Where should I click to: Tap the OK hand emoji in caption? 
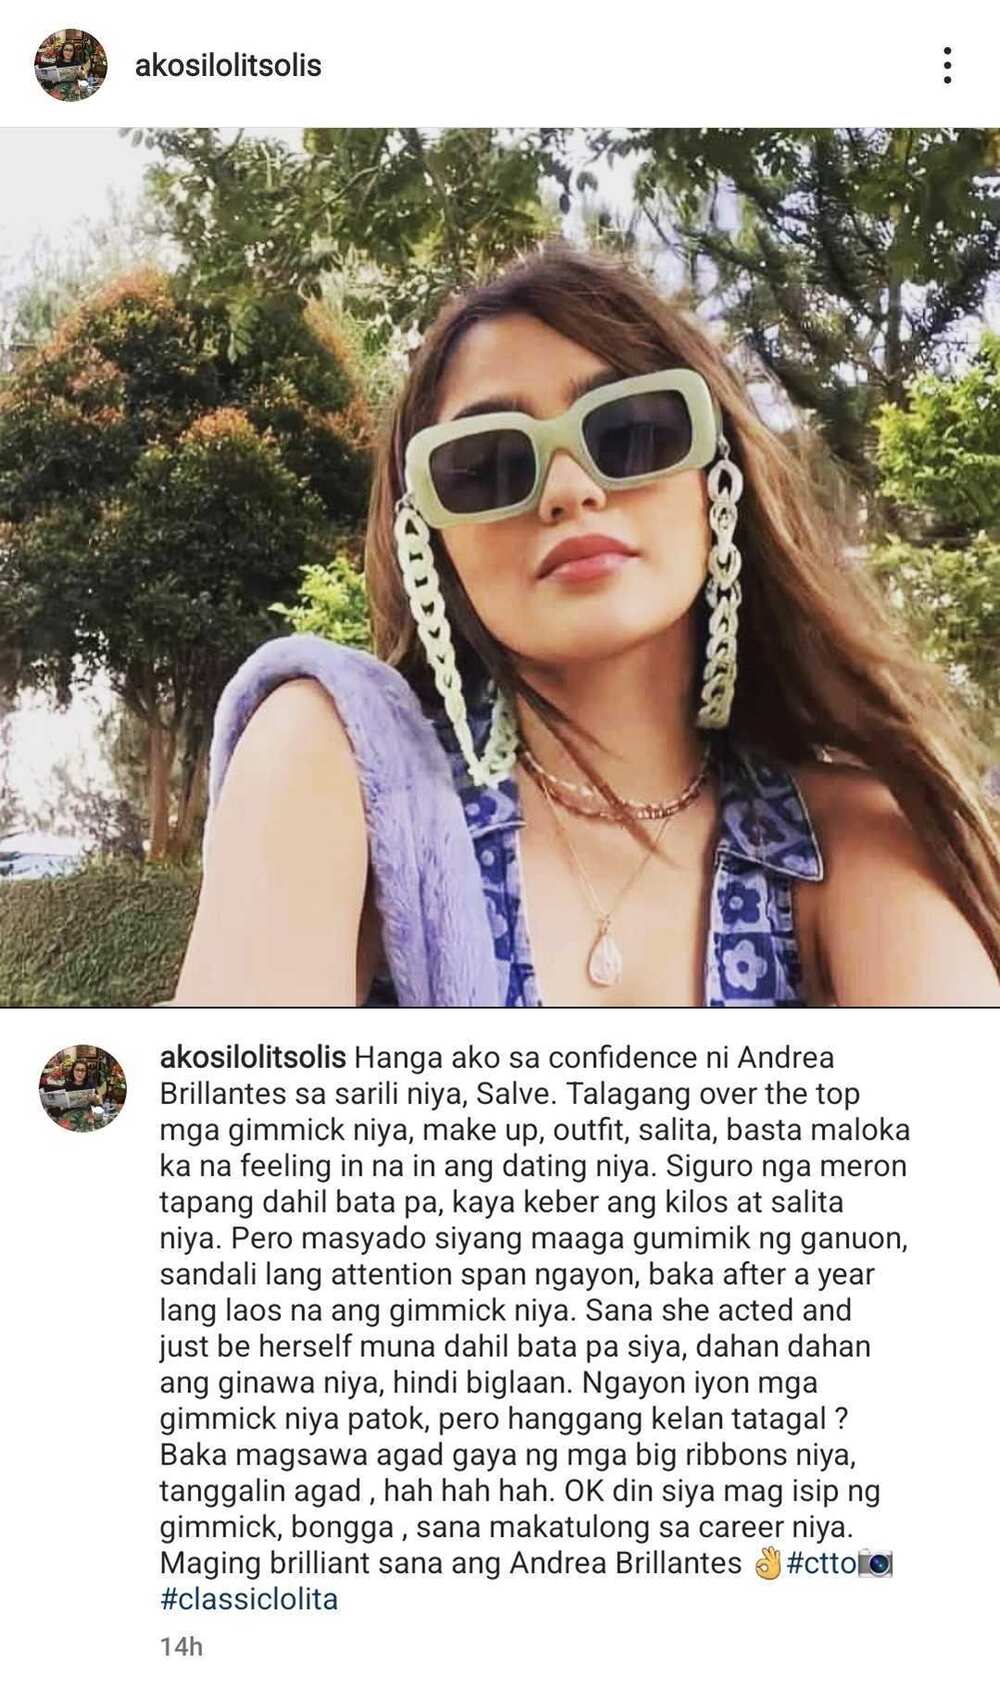pyautogui.click(x=767, y=1563)
